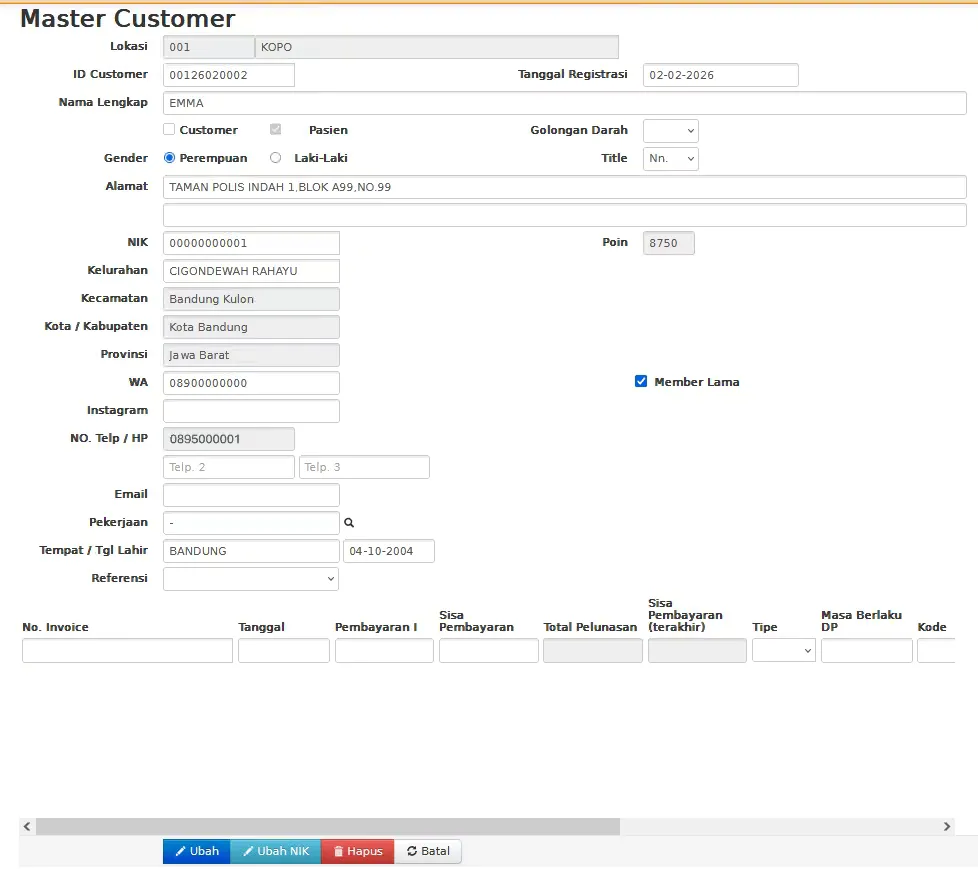Open the Golongan Darah dropdown

click(671, 131)
